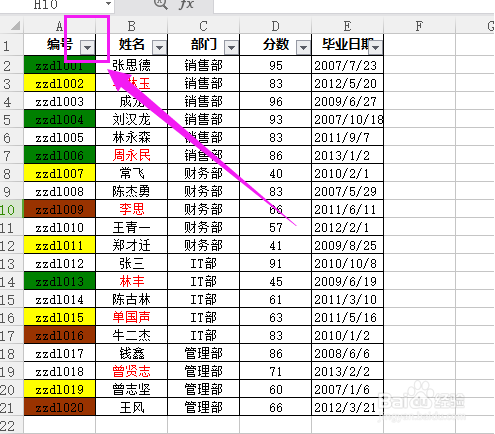Click score cell 71

[276, 372]
